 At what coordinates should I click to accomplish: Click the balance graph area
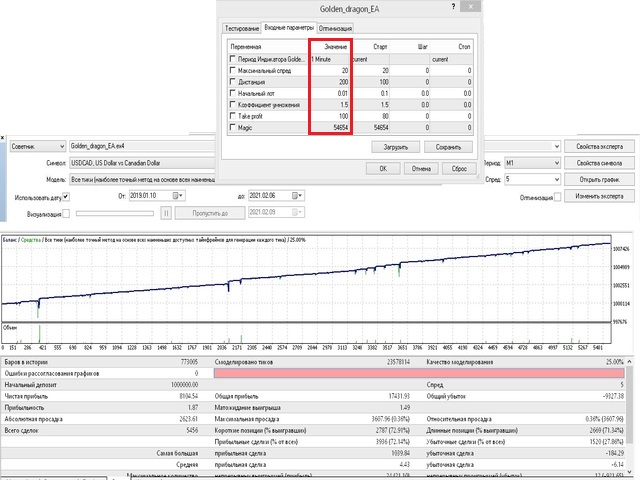(x=306, y=278)
